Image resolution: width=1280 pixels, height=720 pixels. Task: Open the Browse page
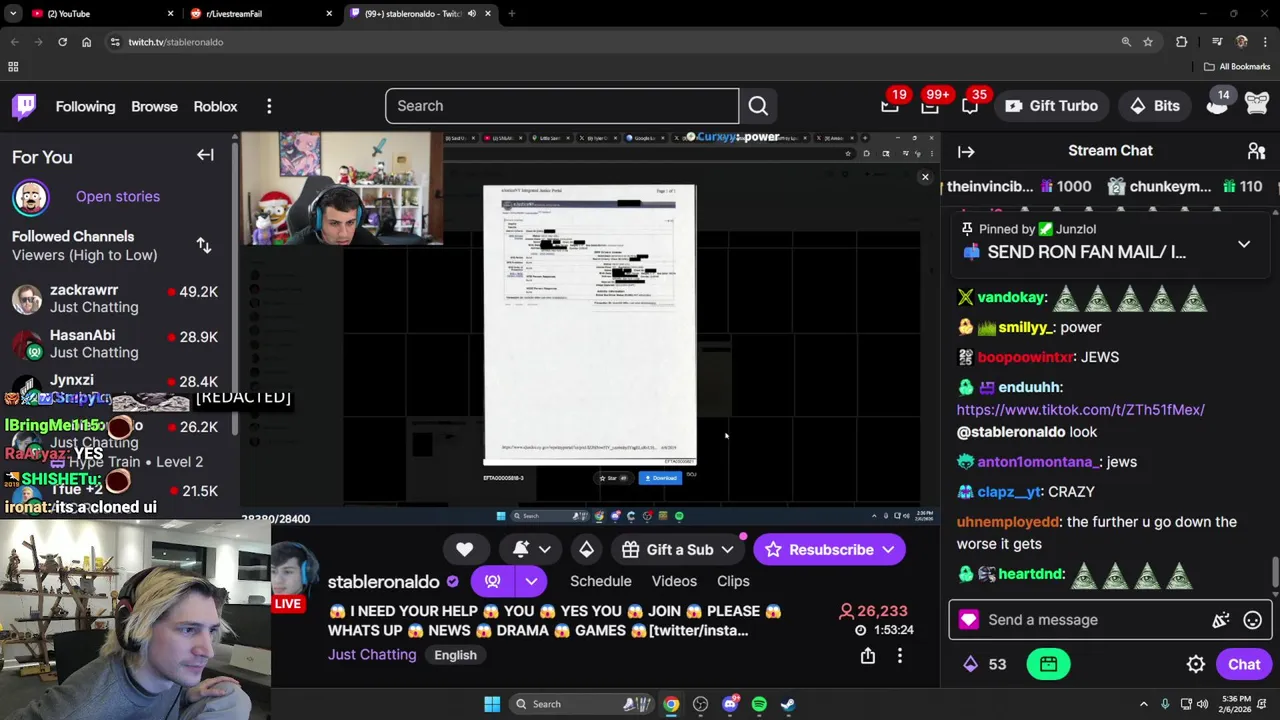[x=154, y=106]
